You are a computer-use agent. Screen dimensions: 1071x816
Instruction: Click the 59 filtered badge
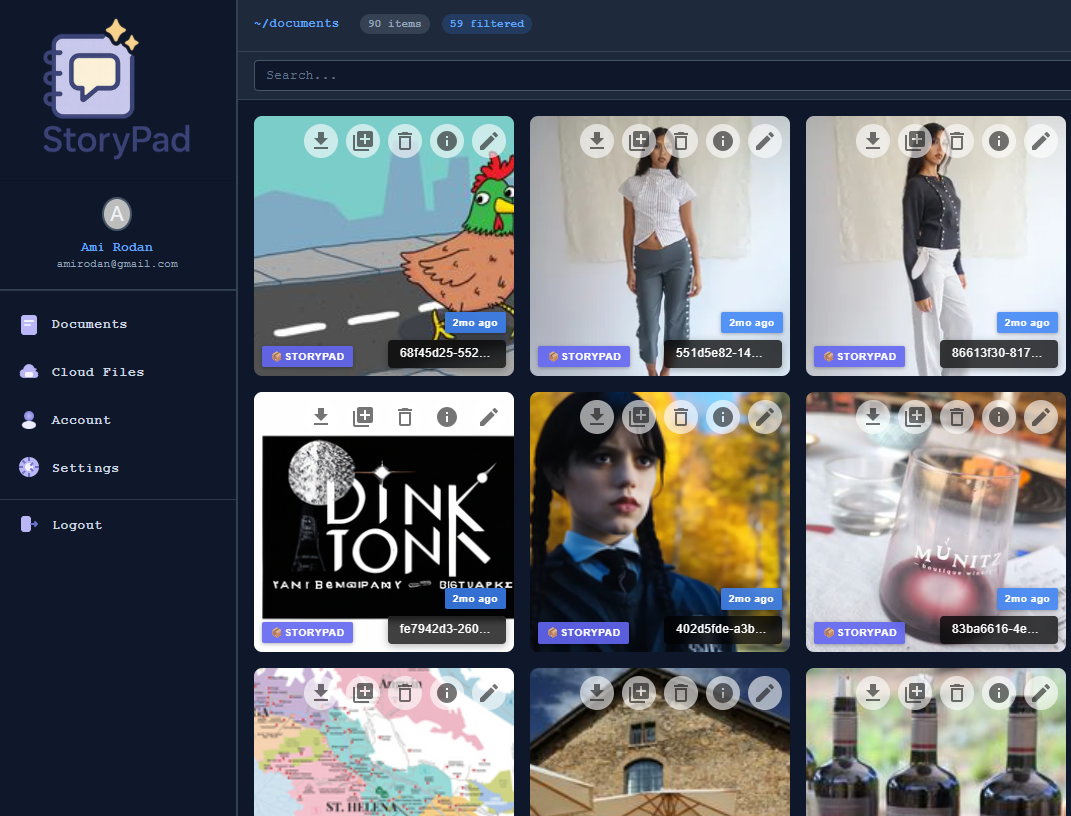486,23
